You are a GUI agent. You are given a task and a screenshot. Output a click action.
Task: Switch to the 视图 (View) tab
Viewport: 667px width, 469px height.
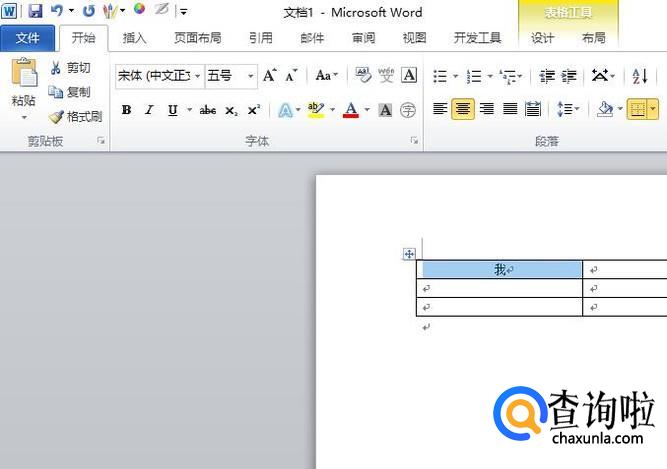pyautogui.click(x=414, y=38)
